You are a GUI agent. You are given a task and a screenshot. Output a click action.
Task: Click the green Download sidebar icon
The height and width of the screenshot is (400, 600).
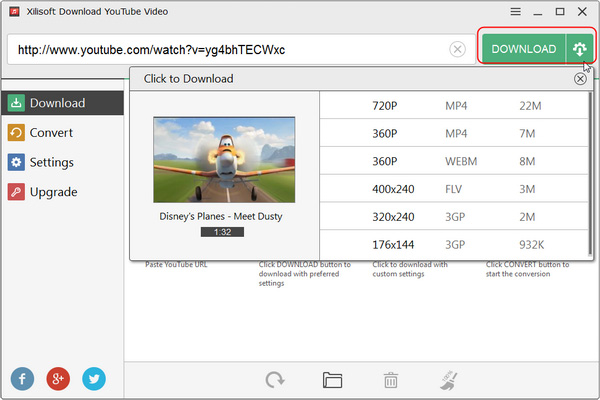click(16, 103)
